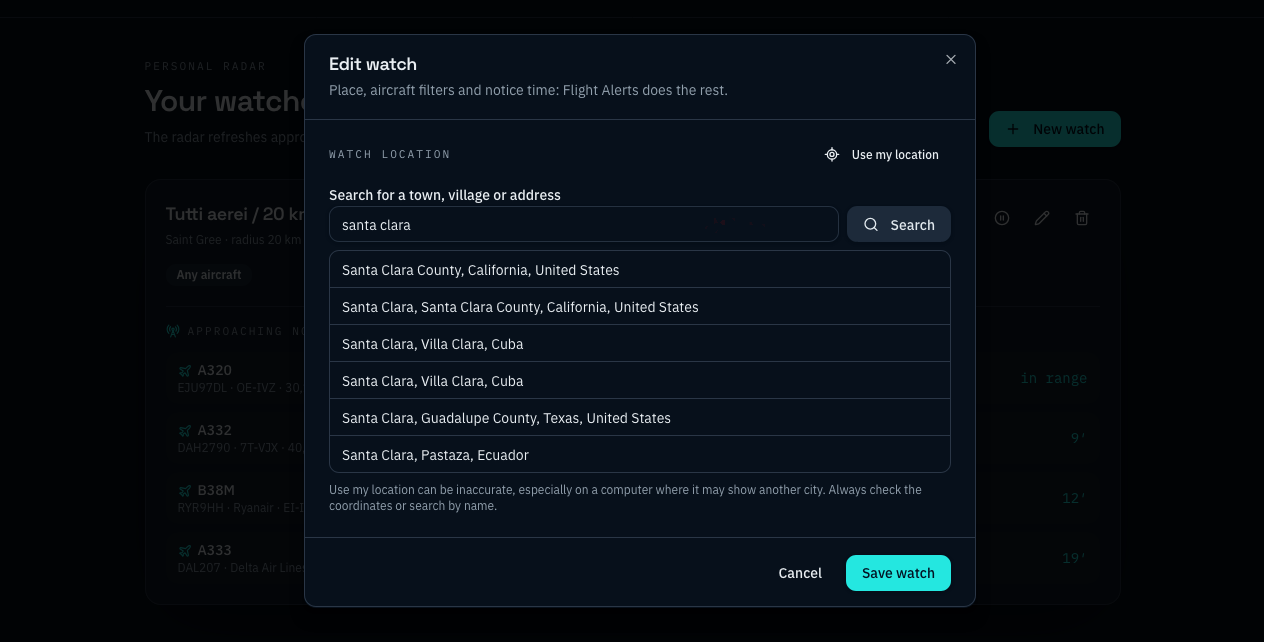The height and width of the screenshot is (642, 1264).
Task: Select Santa Clara, Guadalupe County, Texas
Action: pyautogui.click(x=640, y=418)
